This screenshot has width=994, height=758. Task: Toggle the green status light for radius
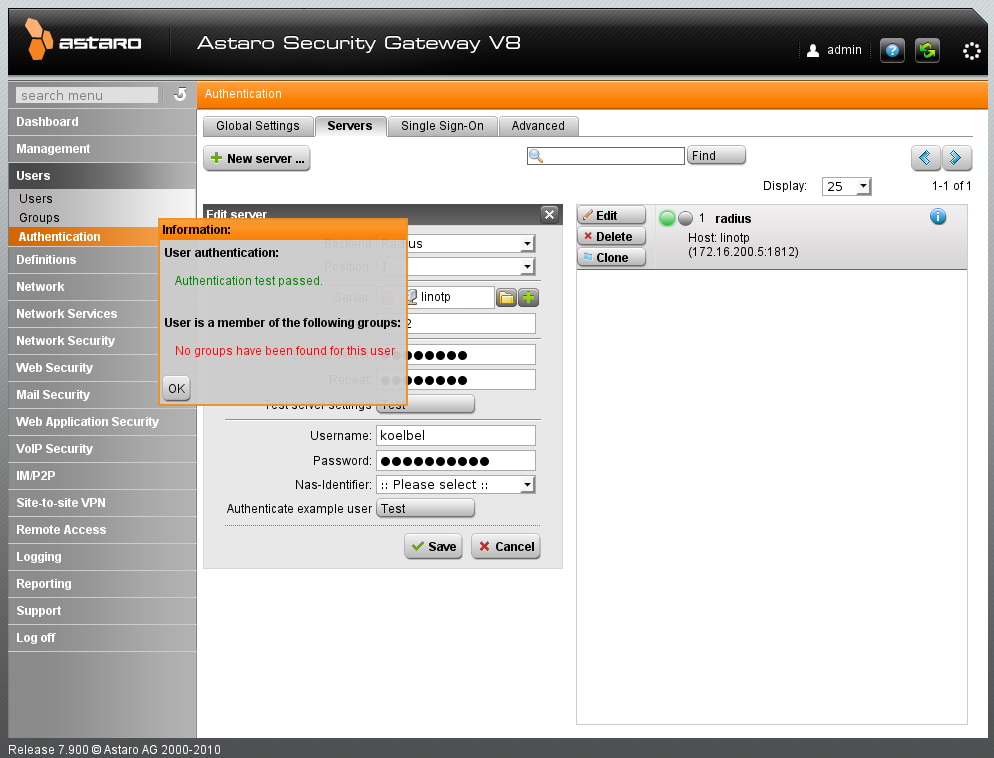[x=667, y=218]
